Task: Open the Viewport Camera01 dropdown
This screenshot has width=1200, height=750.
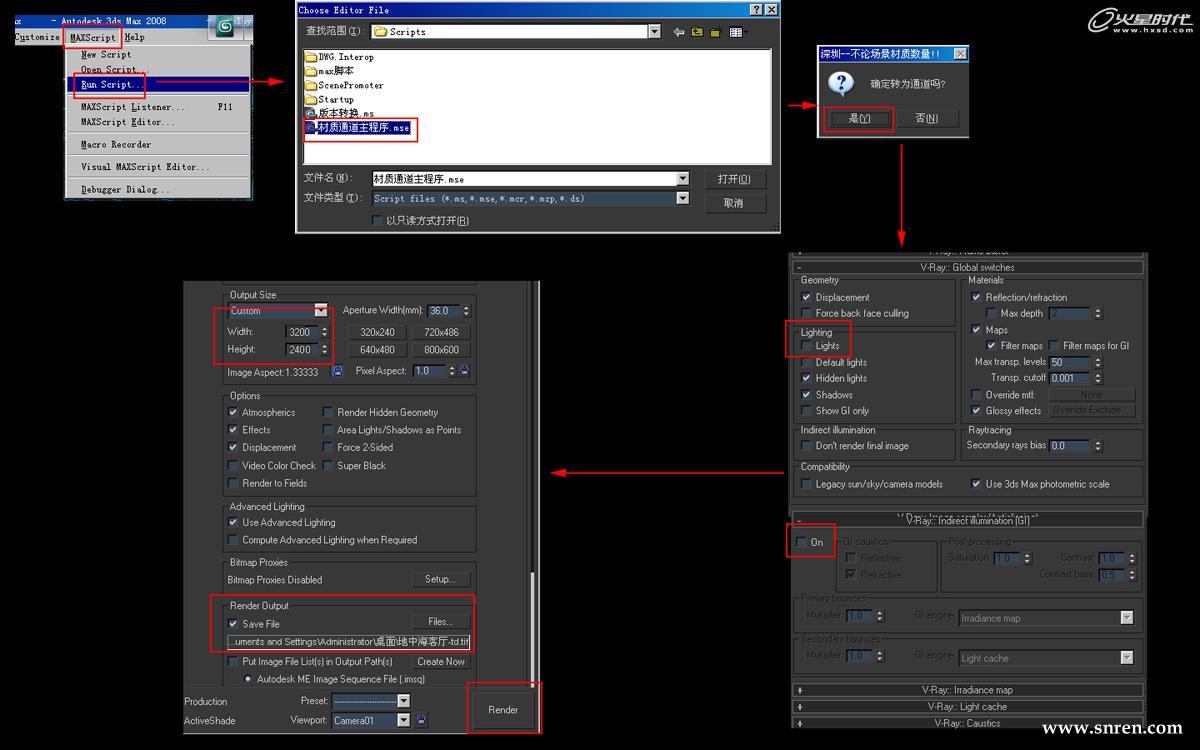Action: click(403, 720)
